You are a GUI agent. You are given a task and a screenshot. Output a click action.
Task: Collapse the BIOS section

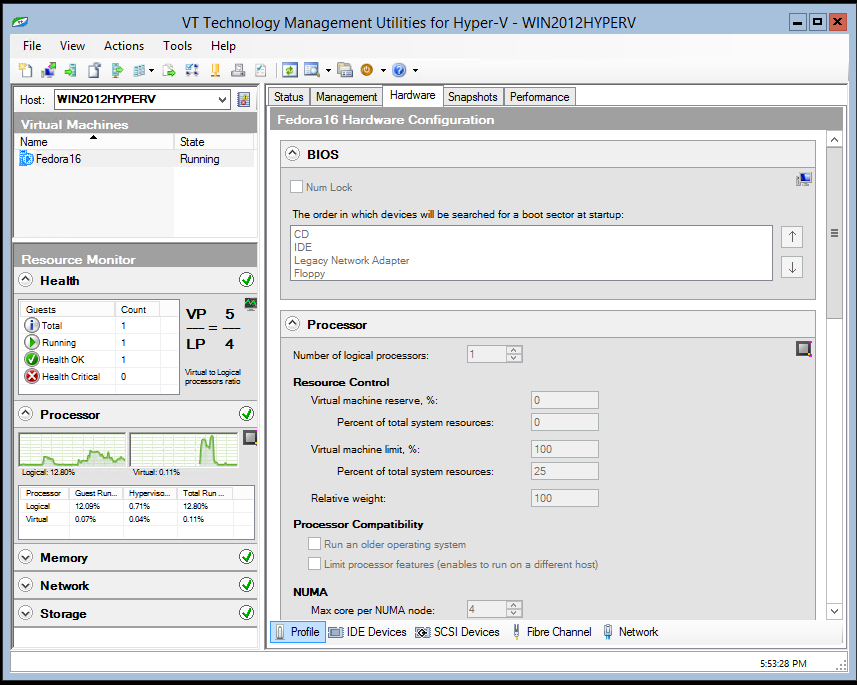290,153
